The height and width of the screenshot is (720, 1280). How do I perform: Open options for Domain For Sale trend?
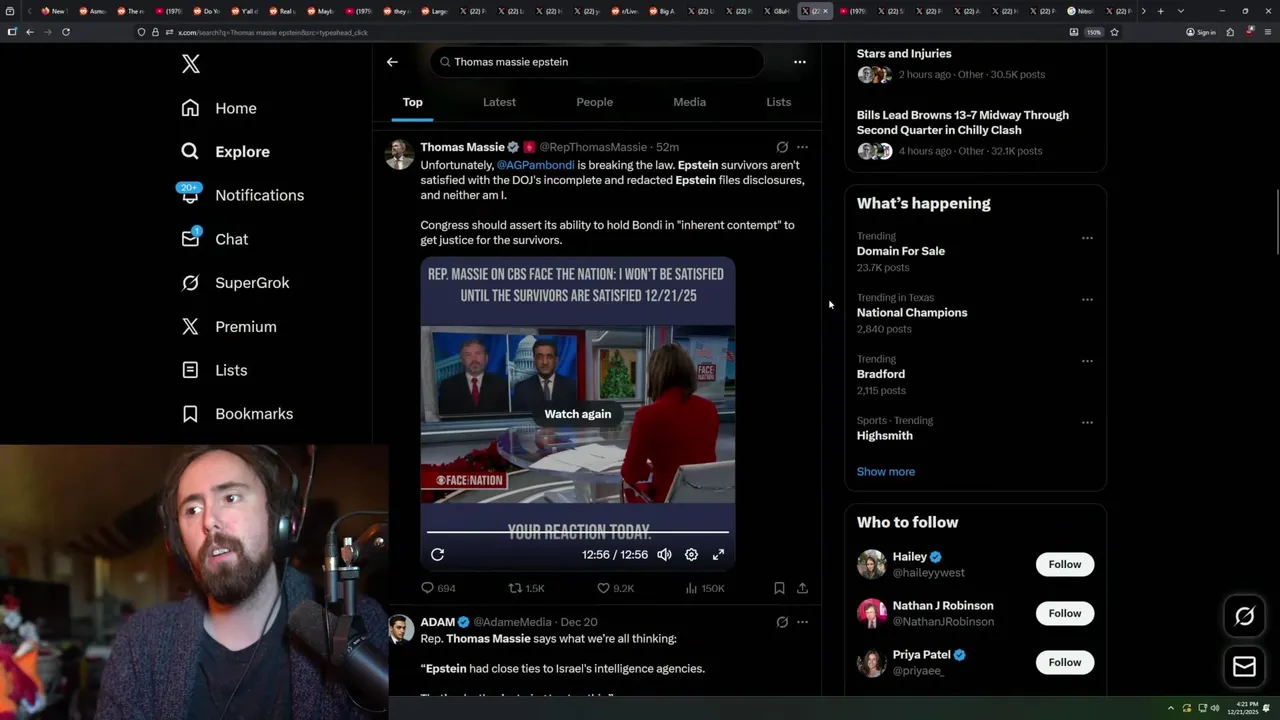(1087, 238)
